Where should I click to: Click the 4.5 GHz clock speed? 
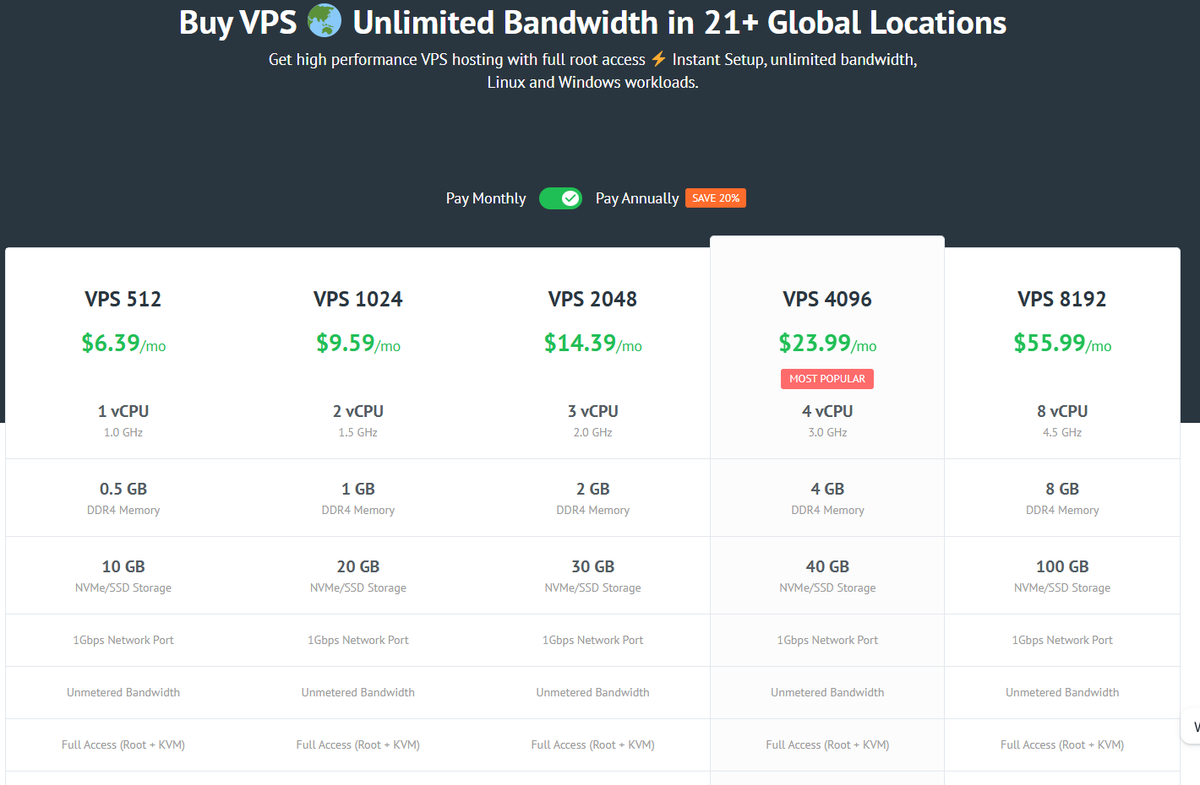tap(1062, 433)
